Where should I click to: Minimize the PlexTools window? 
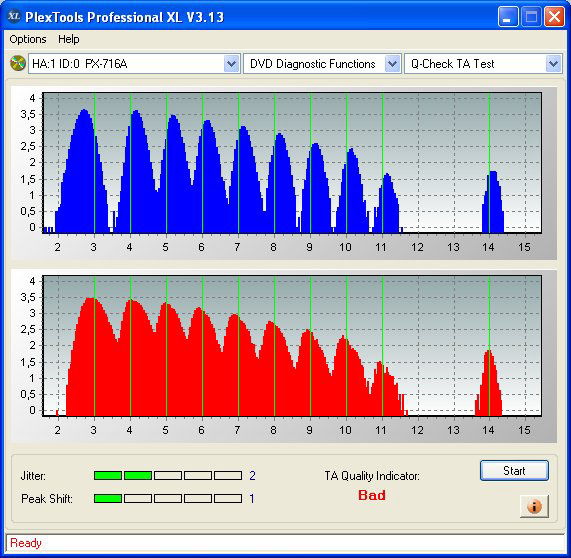[508, 17]
